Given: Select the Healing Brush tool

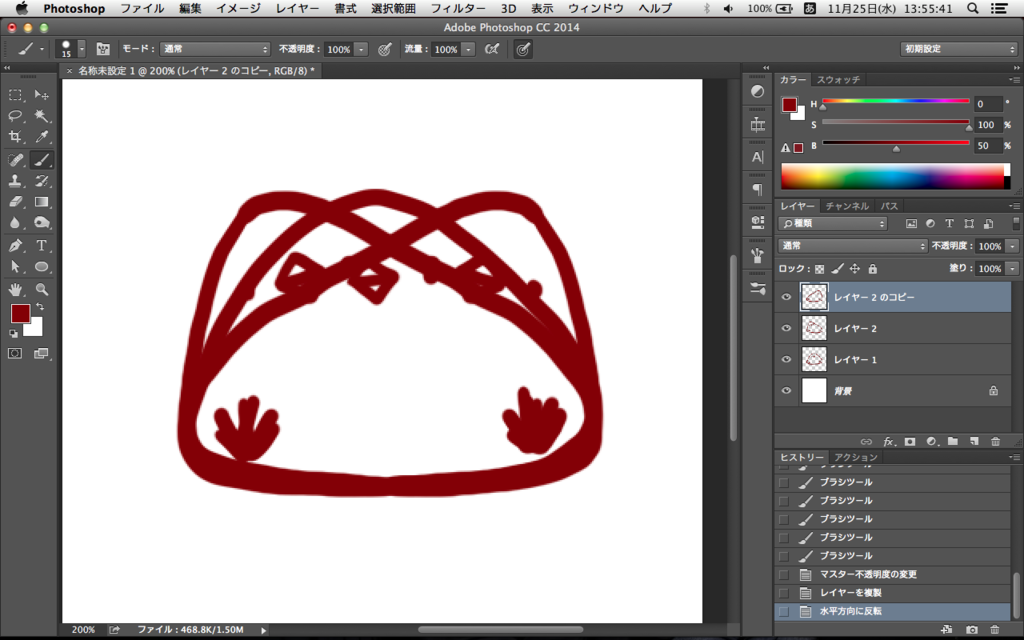Looking at the screenshot, I should pyautogui.click(x=15, y=160).
